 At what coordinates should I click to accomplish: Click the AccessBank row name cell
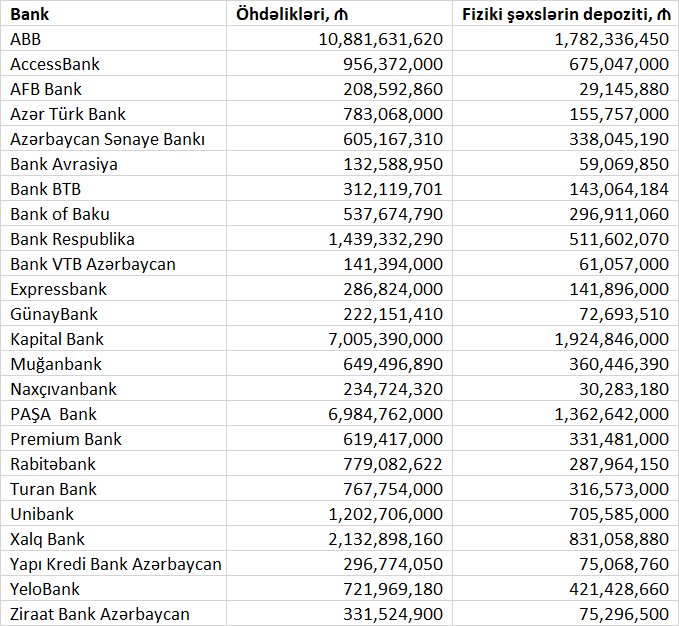(113, 64)
